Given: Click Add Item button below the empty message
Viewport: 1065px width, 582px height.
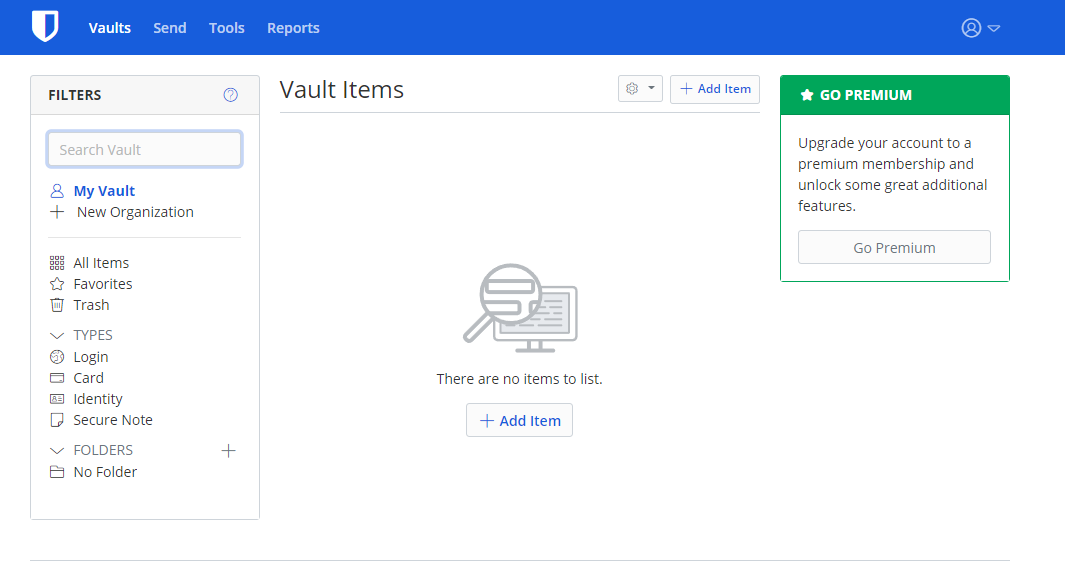Looking at the screenshot, I should point(520,420).
